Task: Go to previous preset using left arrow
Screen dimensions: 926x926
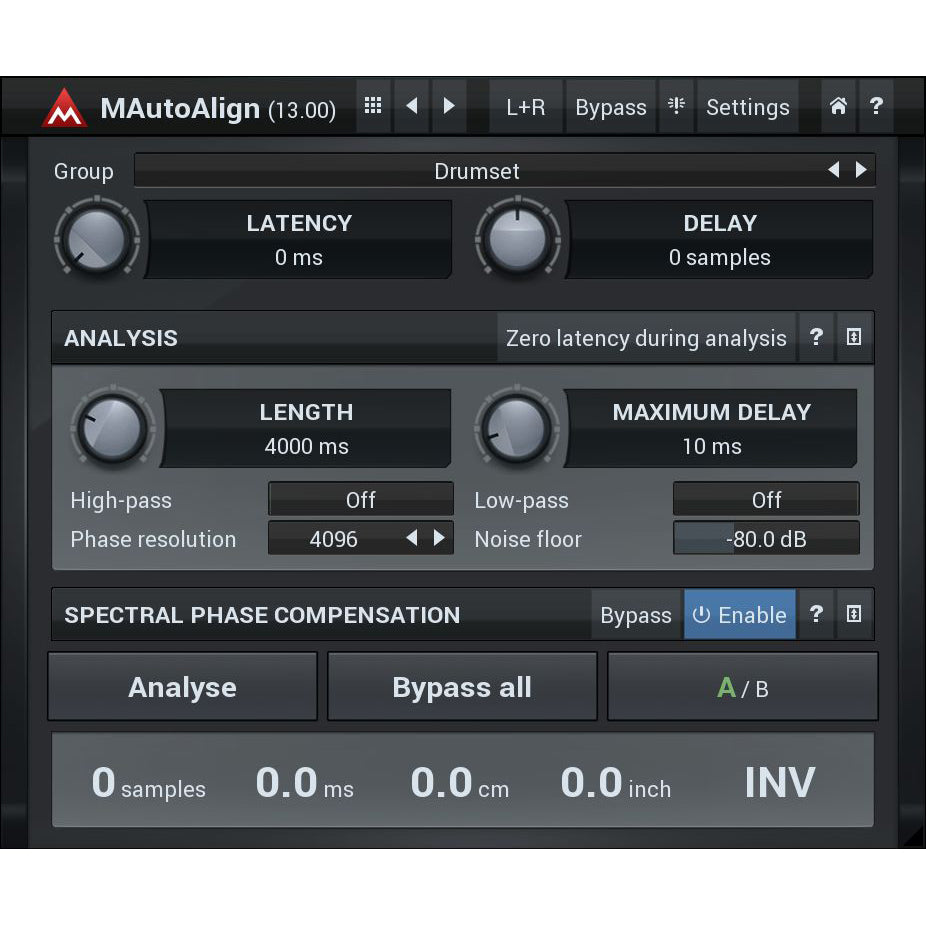Action: (x=411, y=107)
